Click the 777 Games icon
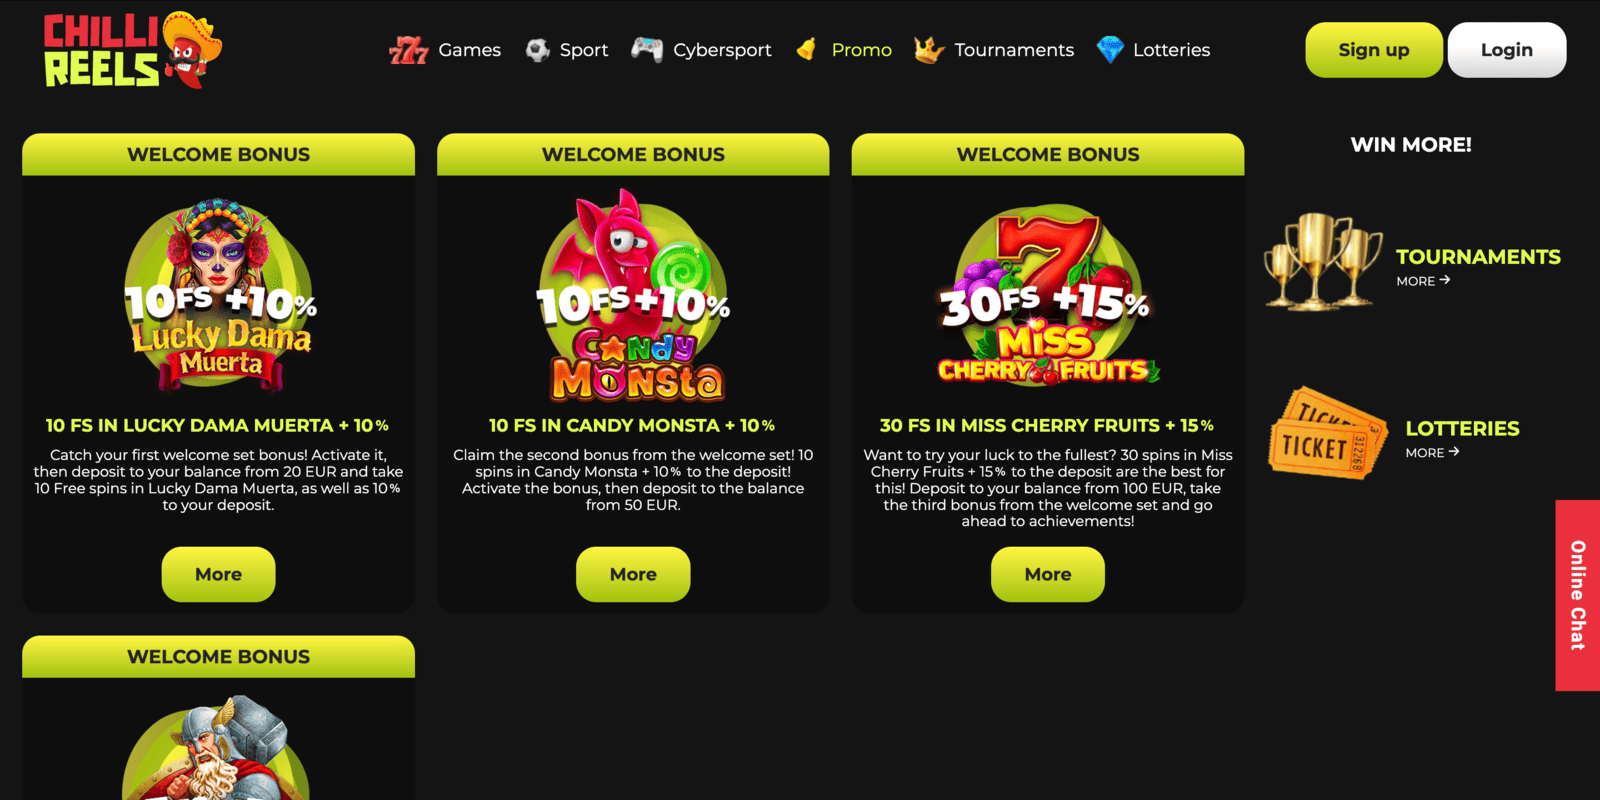 (408, 50)
